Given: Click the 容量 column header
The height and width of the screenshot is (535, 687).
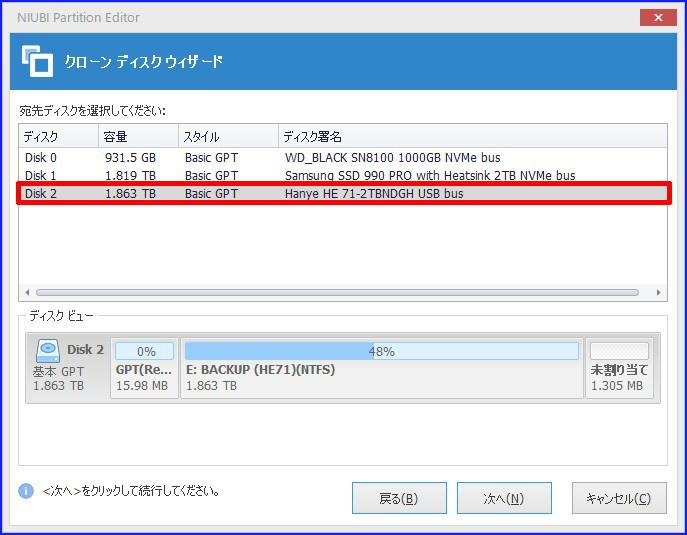Looking at the screenshot, I should click(x=138, y=136).
